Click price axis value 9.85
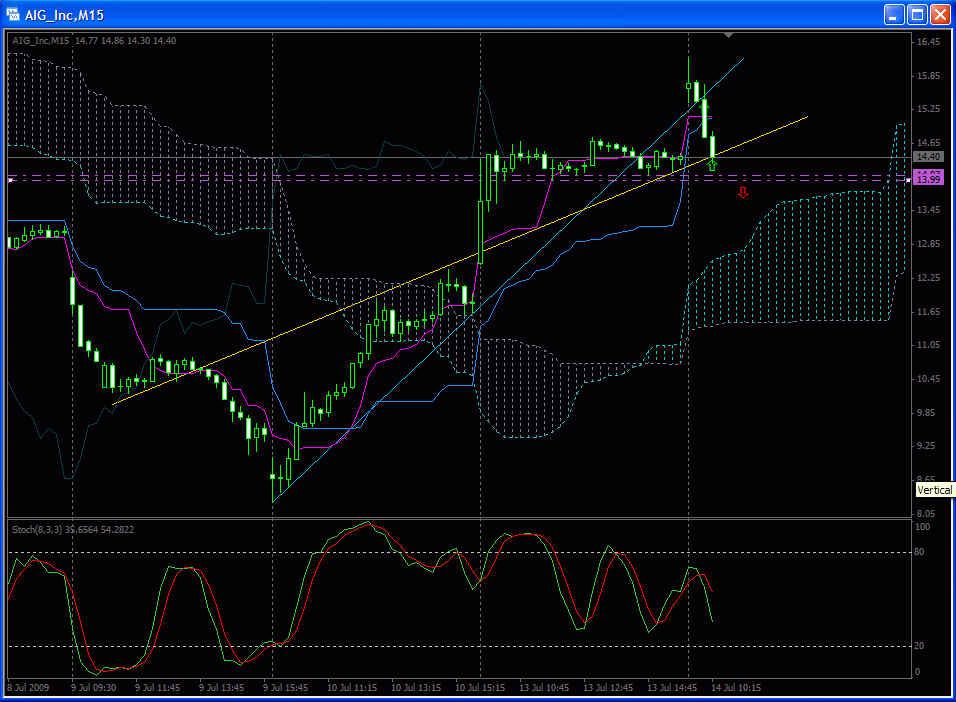 (926, 413)
